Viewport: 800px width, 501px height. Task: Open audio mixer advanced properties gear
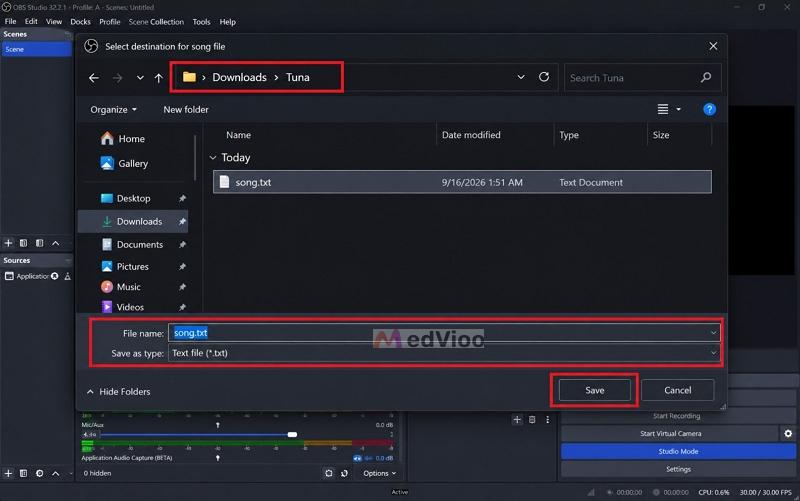coord(329,473)
